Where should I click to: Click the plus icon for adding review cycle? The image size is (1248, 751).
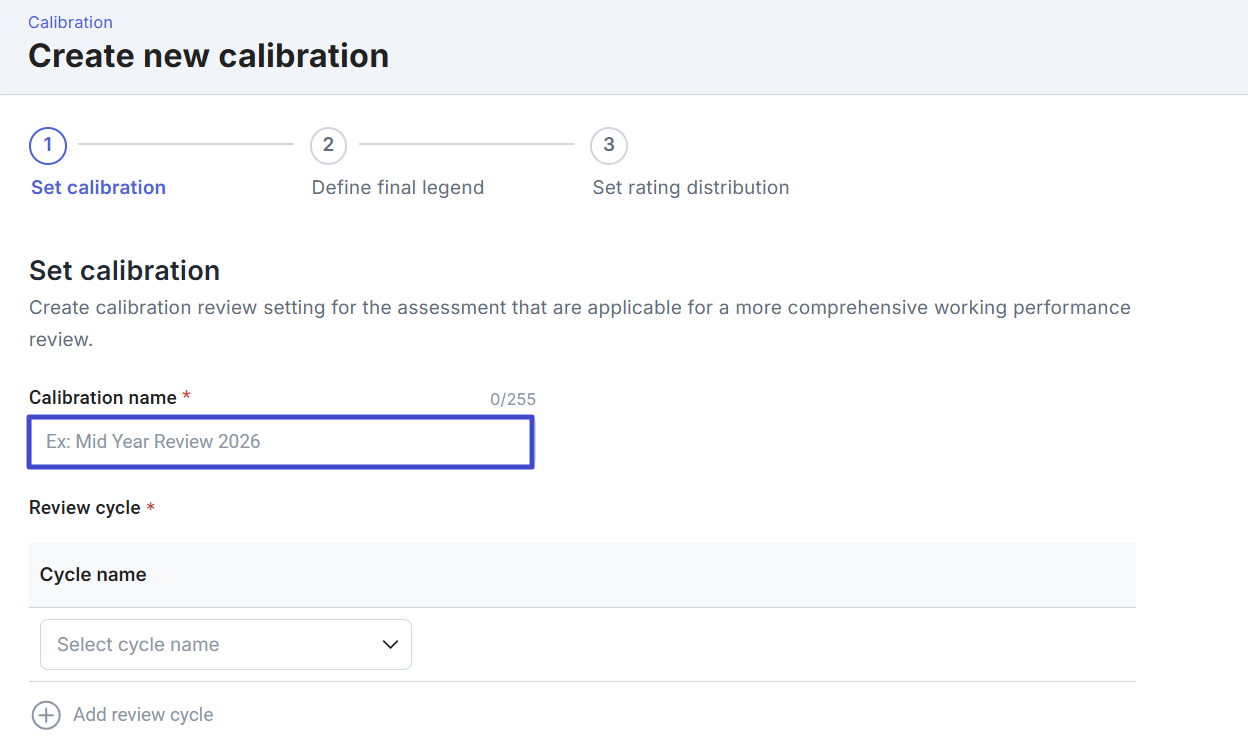(46, 715)
